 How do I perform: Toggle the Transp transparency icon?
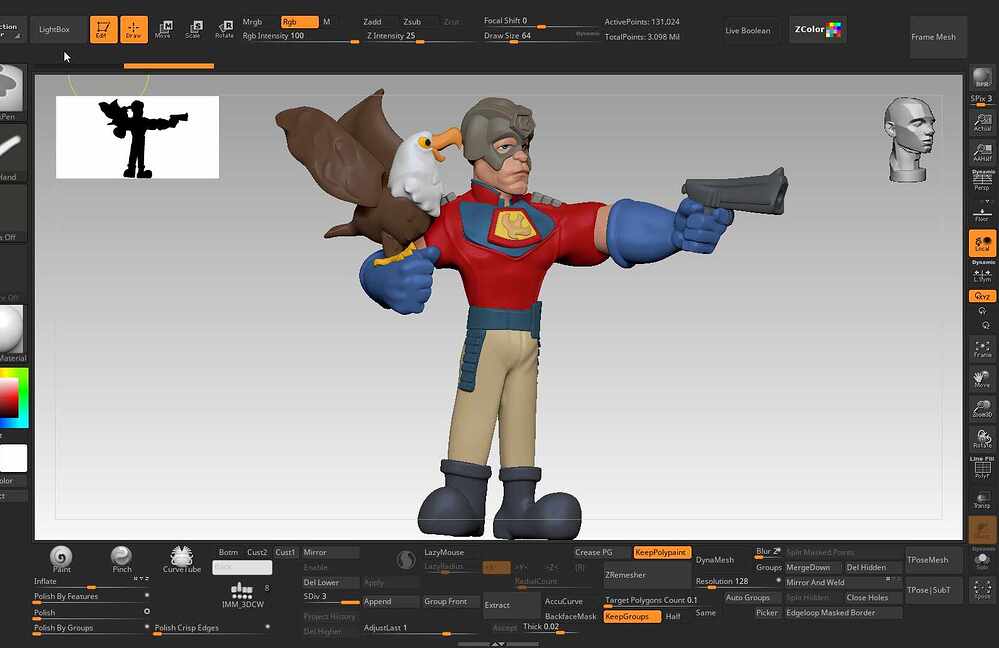pos(982,499)
